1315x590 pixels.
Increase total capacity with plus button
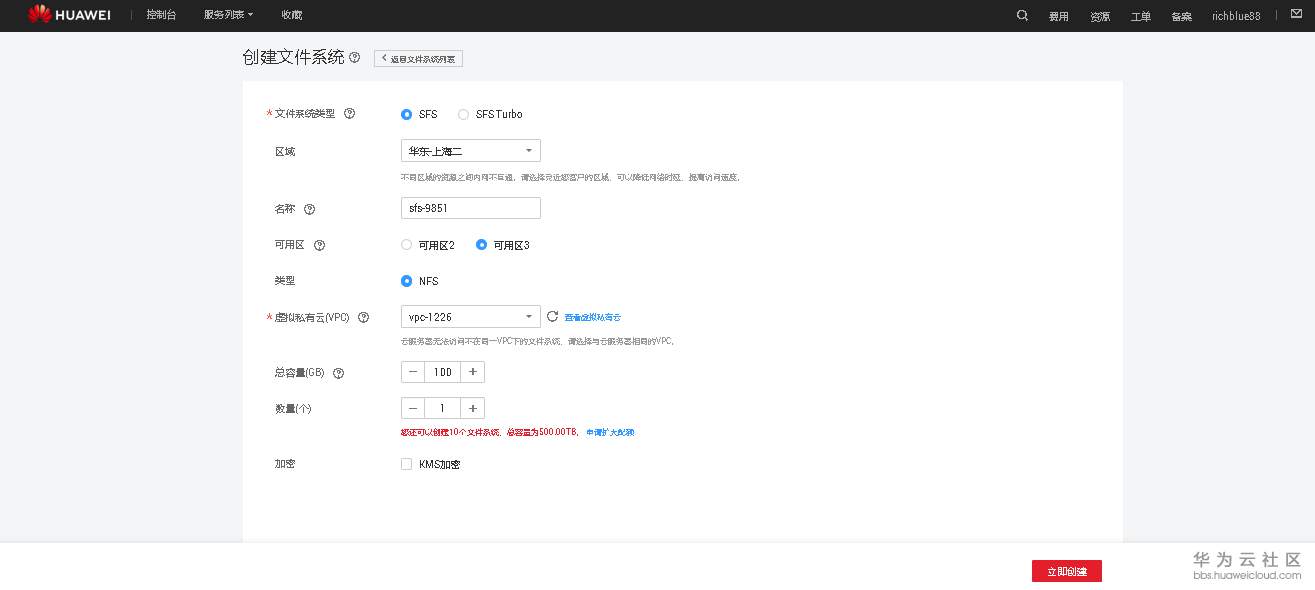click(473, 372)
